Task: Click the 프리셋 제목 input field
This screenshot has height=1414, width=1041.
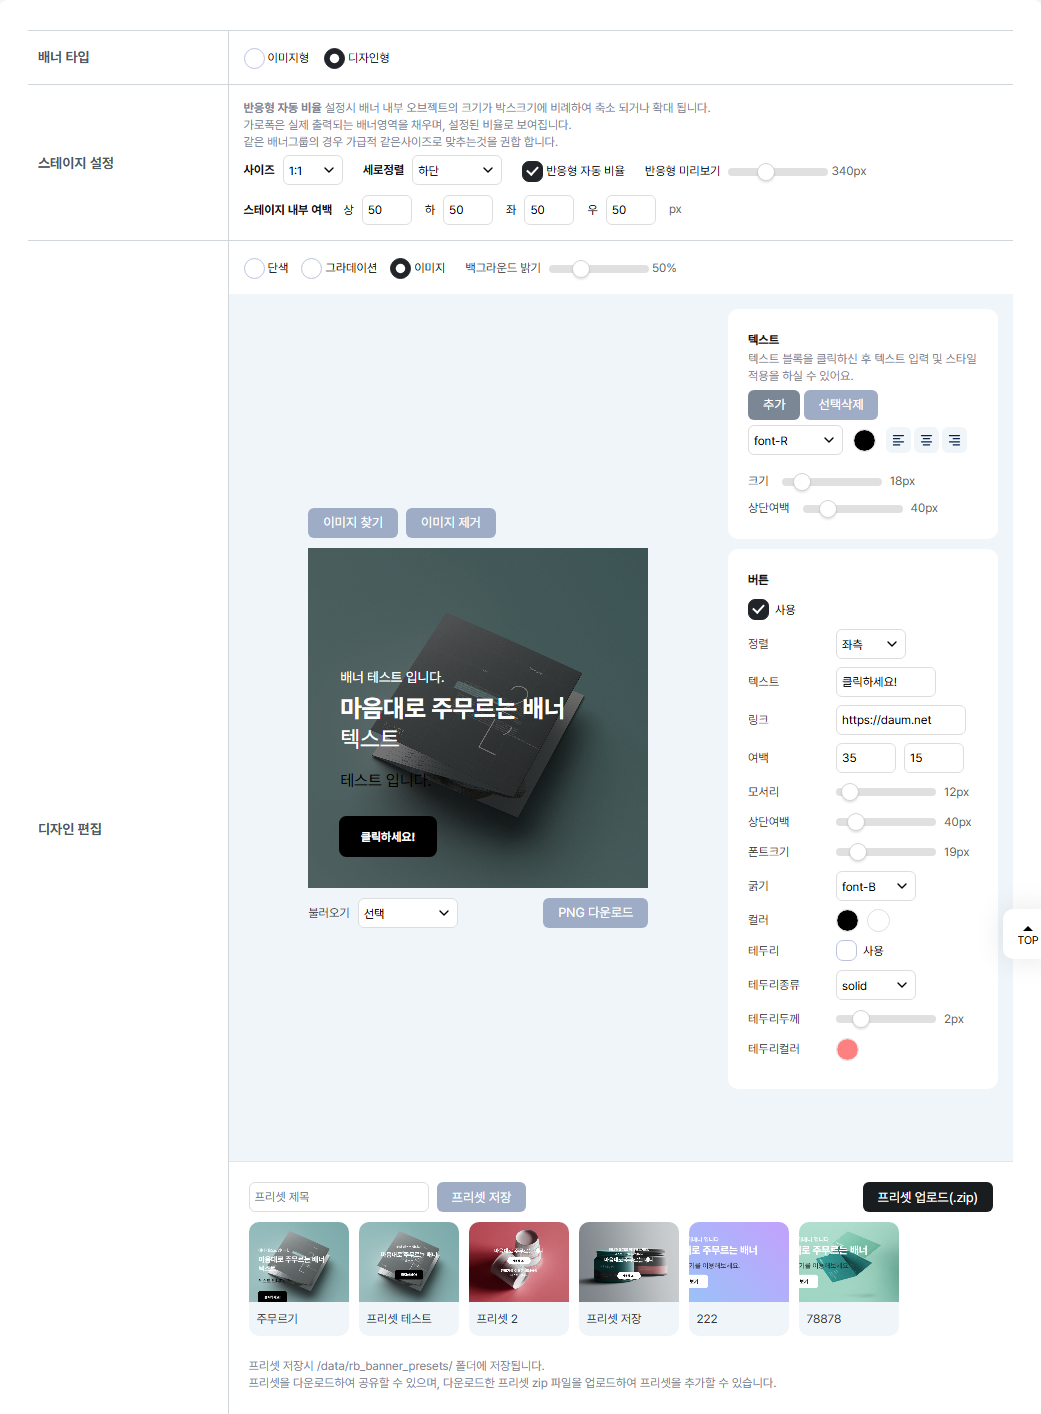Action: [338, 1197]
